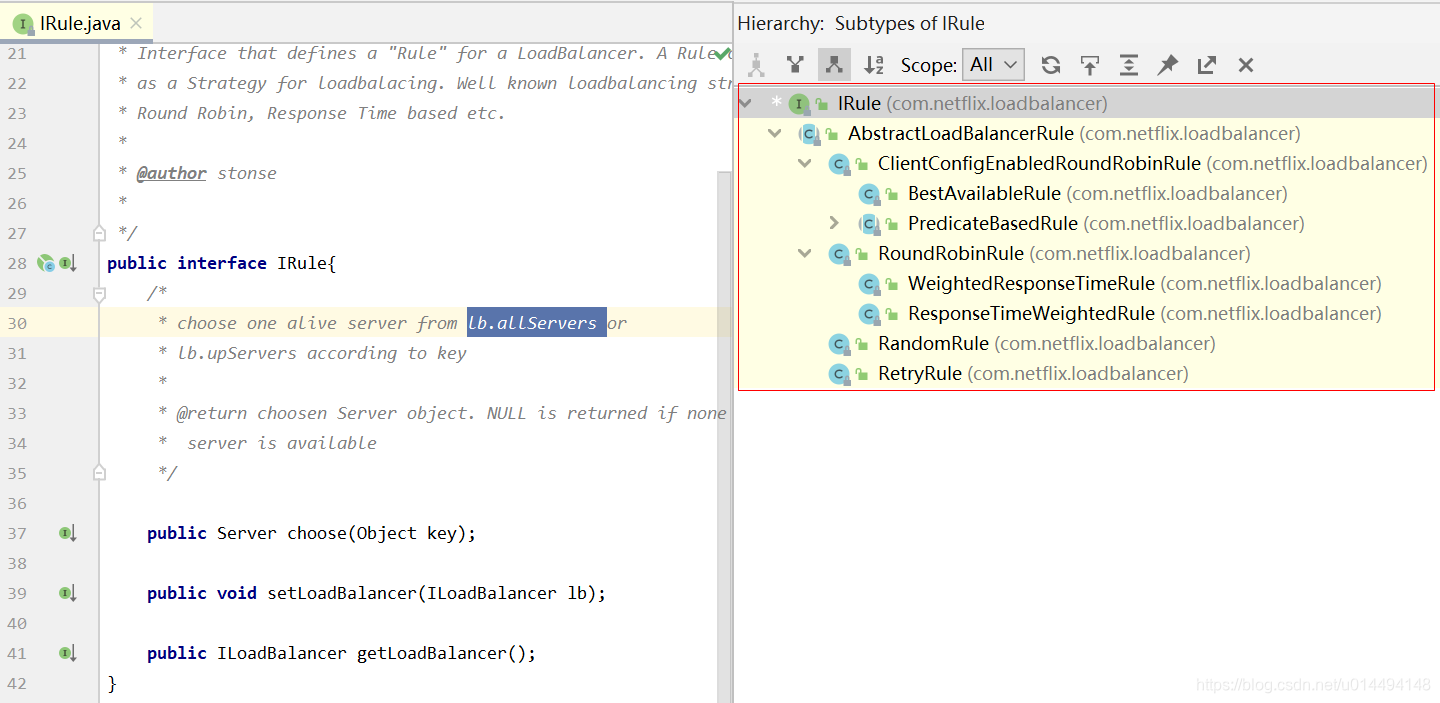1440x703 pixels.
Task: Close the Hierarchy panel with X icon
Action: pos(1245,65)
